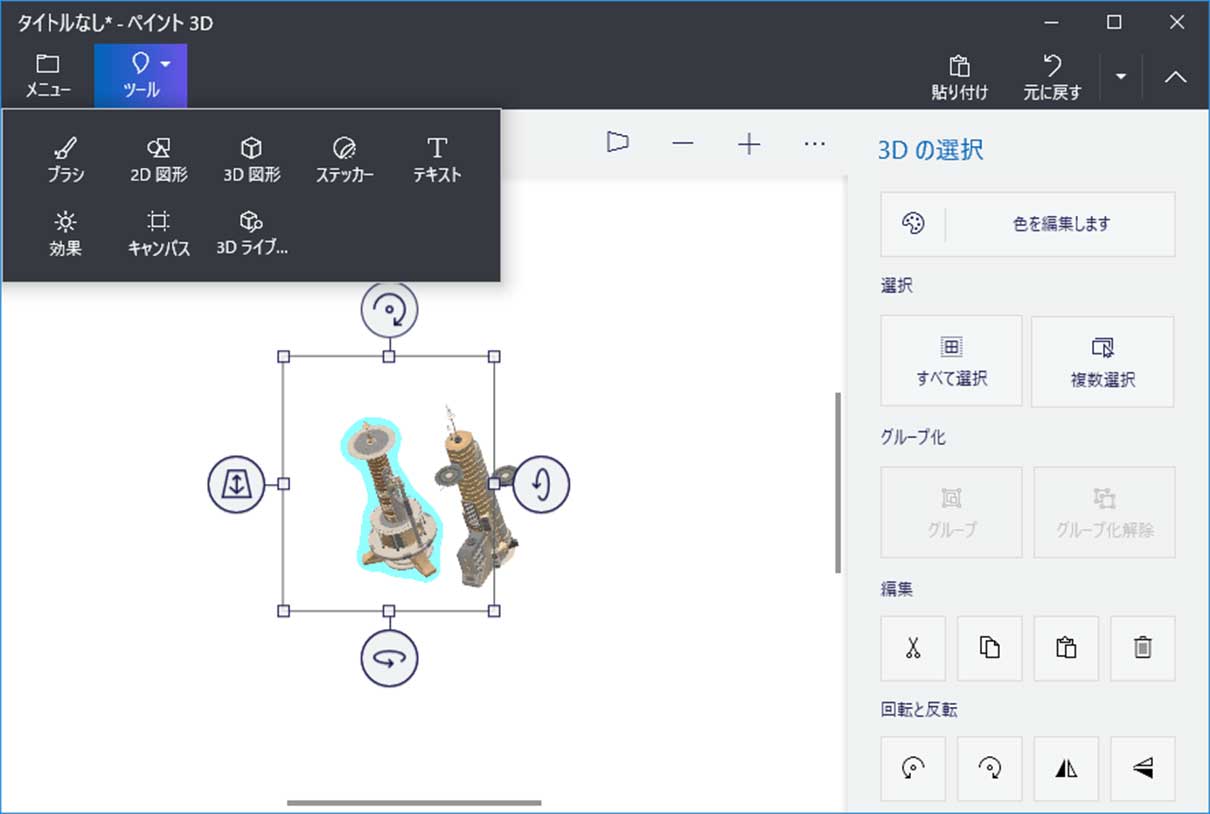
Task: Click the canvas horizontal scrollbar
Action: tap(414, 802)
